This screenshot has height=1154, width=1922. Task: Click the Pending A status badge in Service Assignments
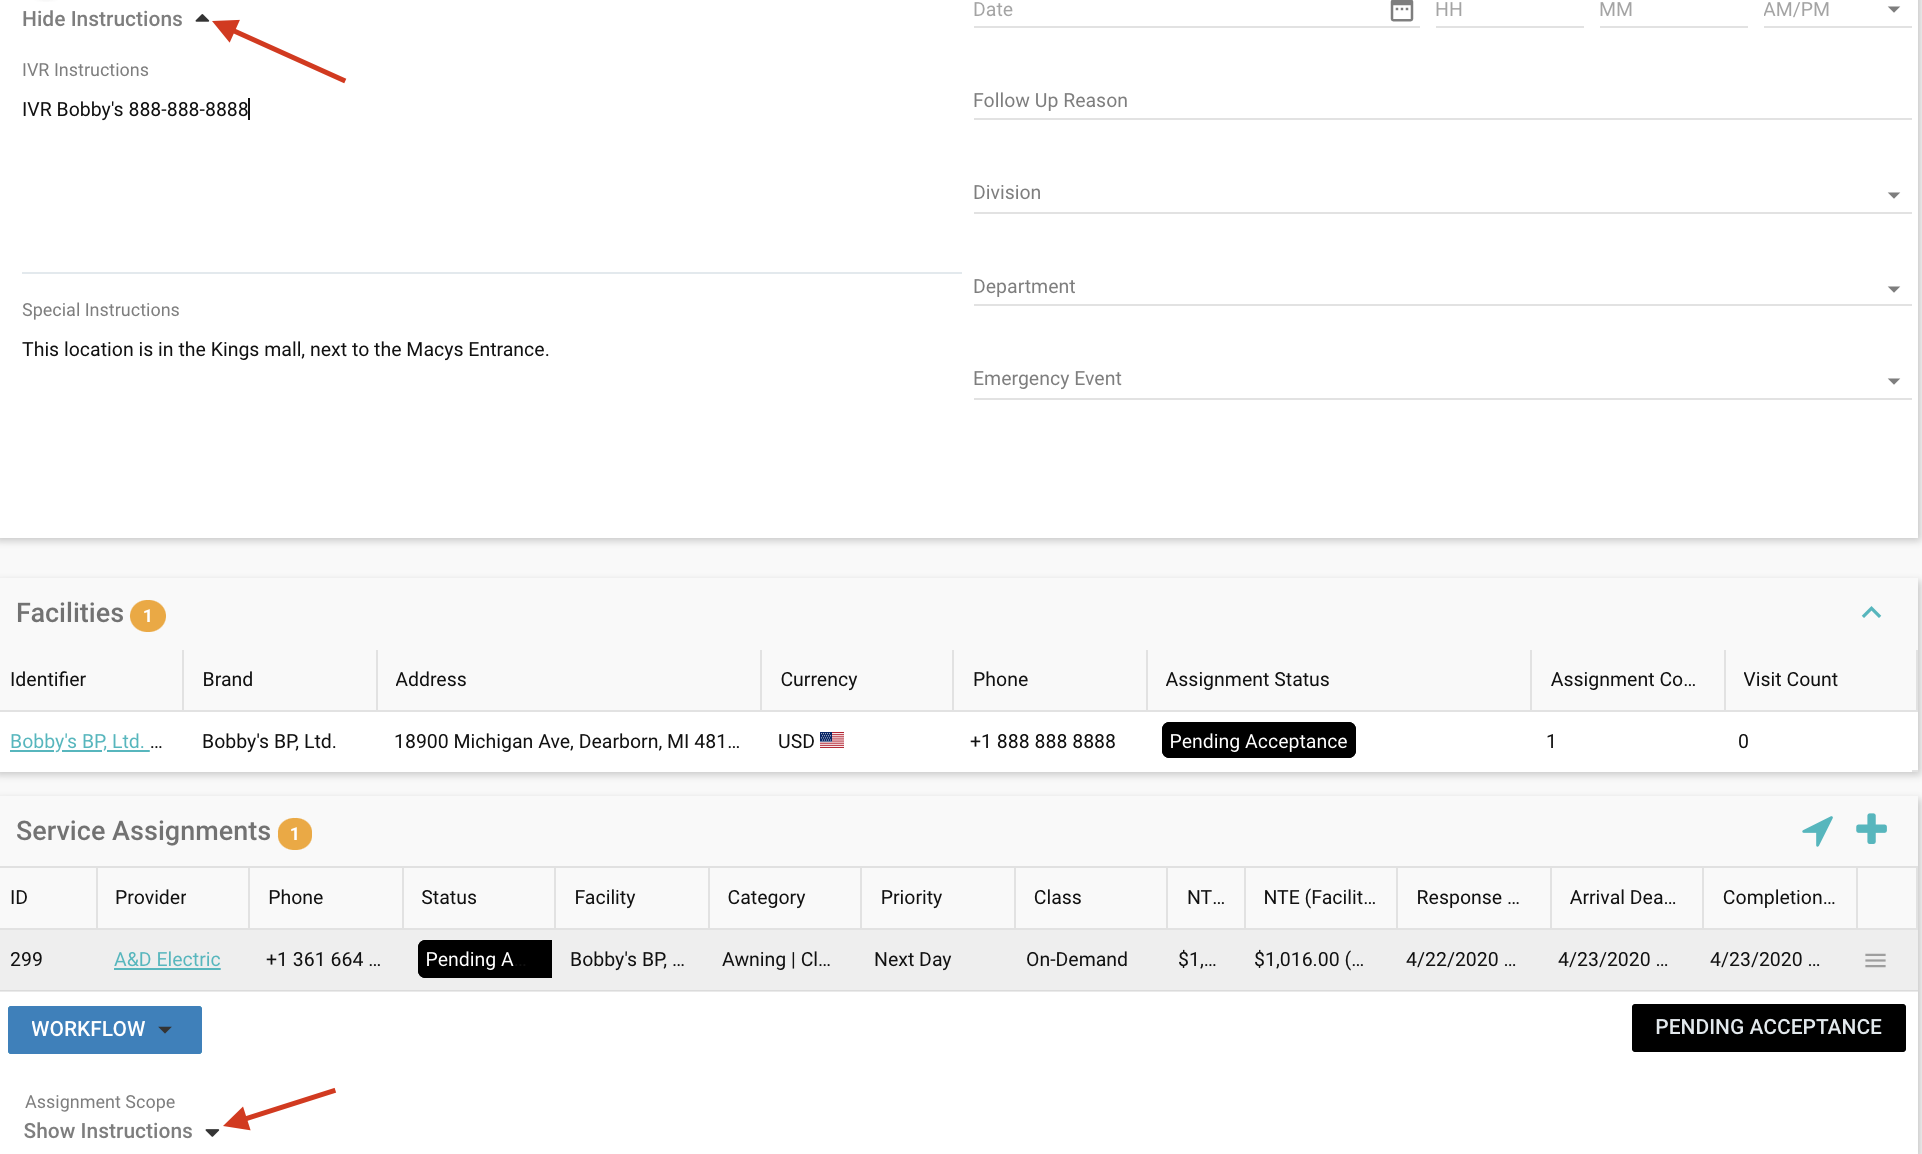(483, 959)
